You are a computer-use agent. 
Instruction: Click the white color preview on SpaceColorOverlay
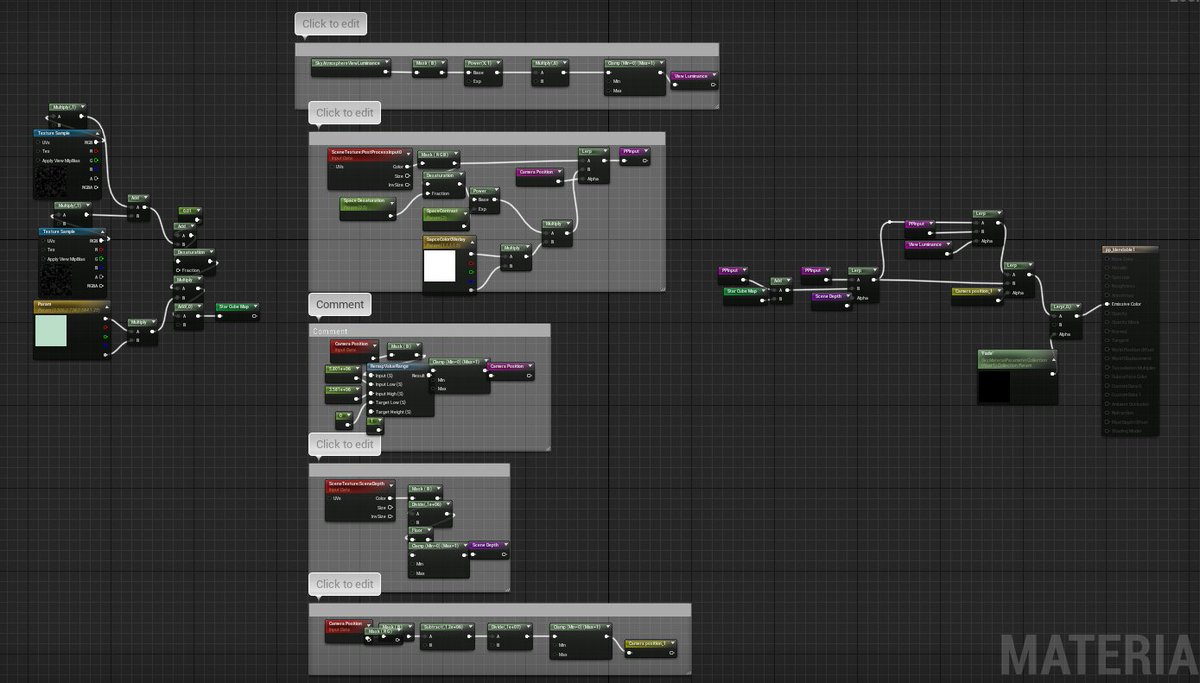[439, 265]
